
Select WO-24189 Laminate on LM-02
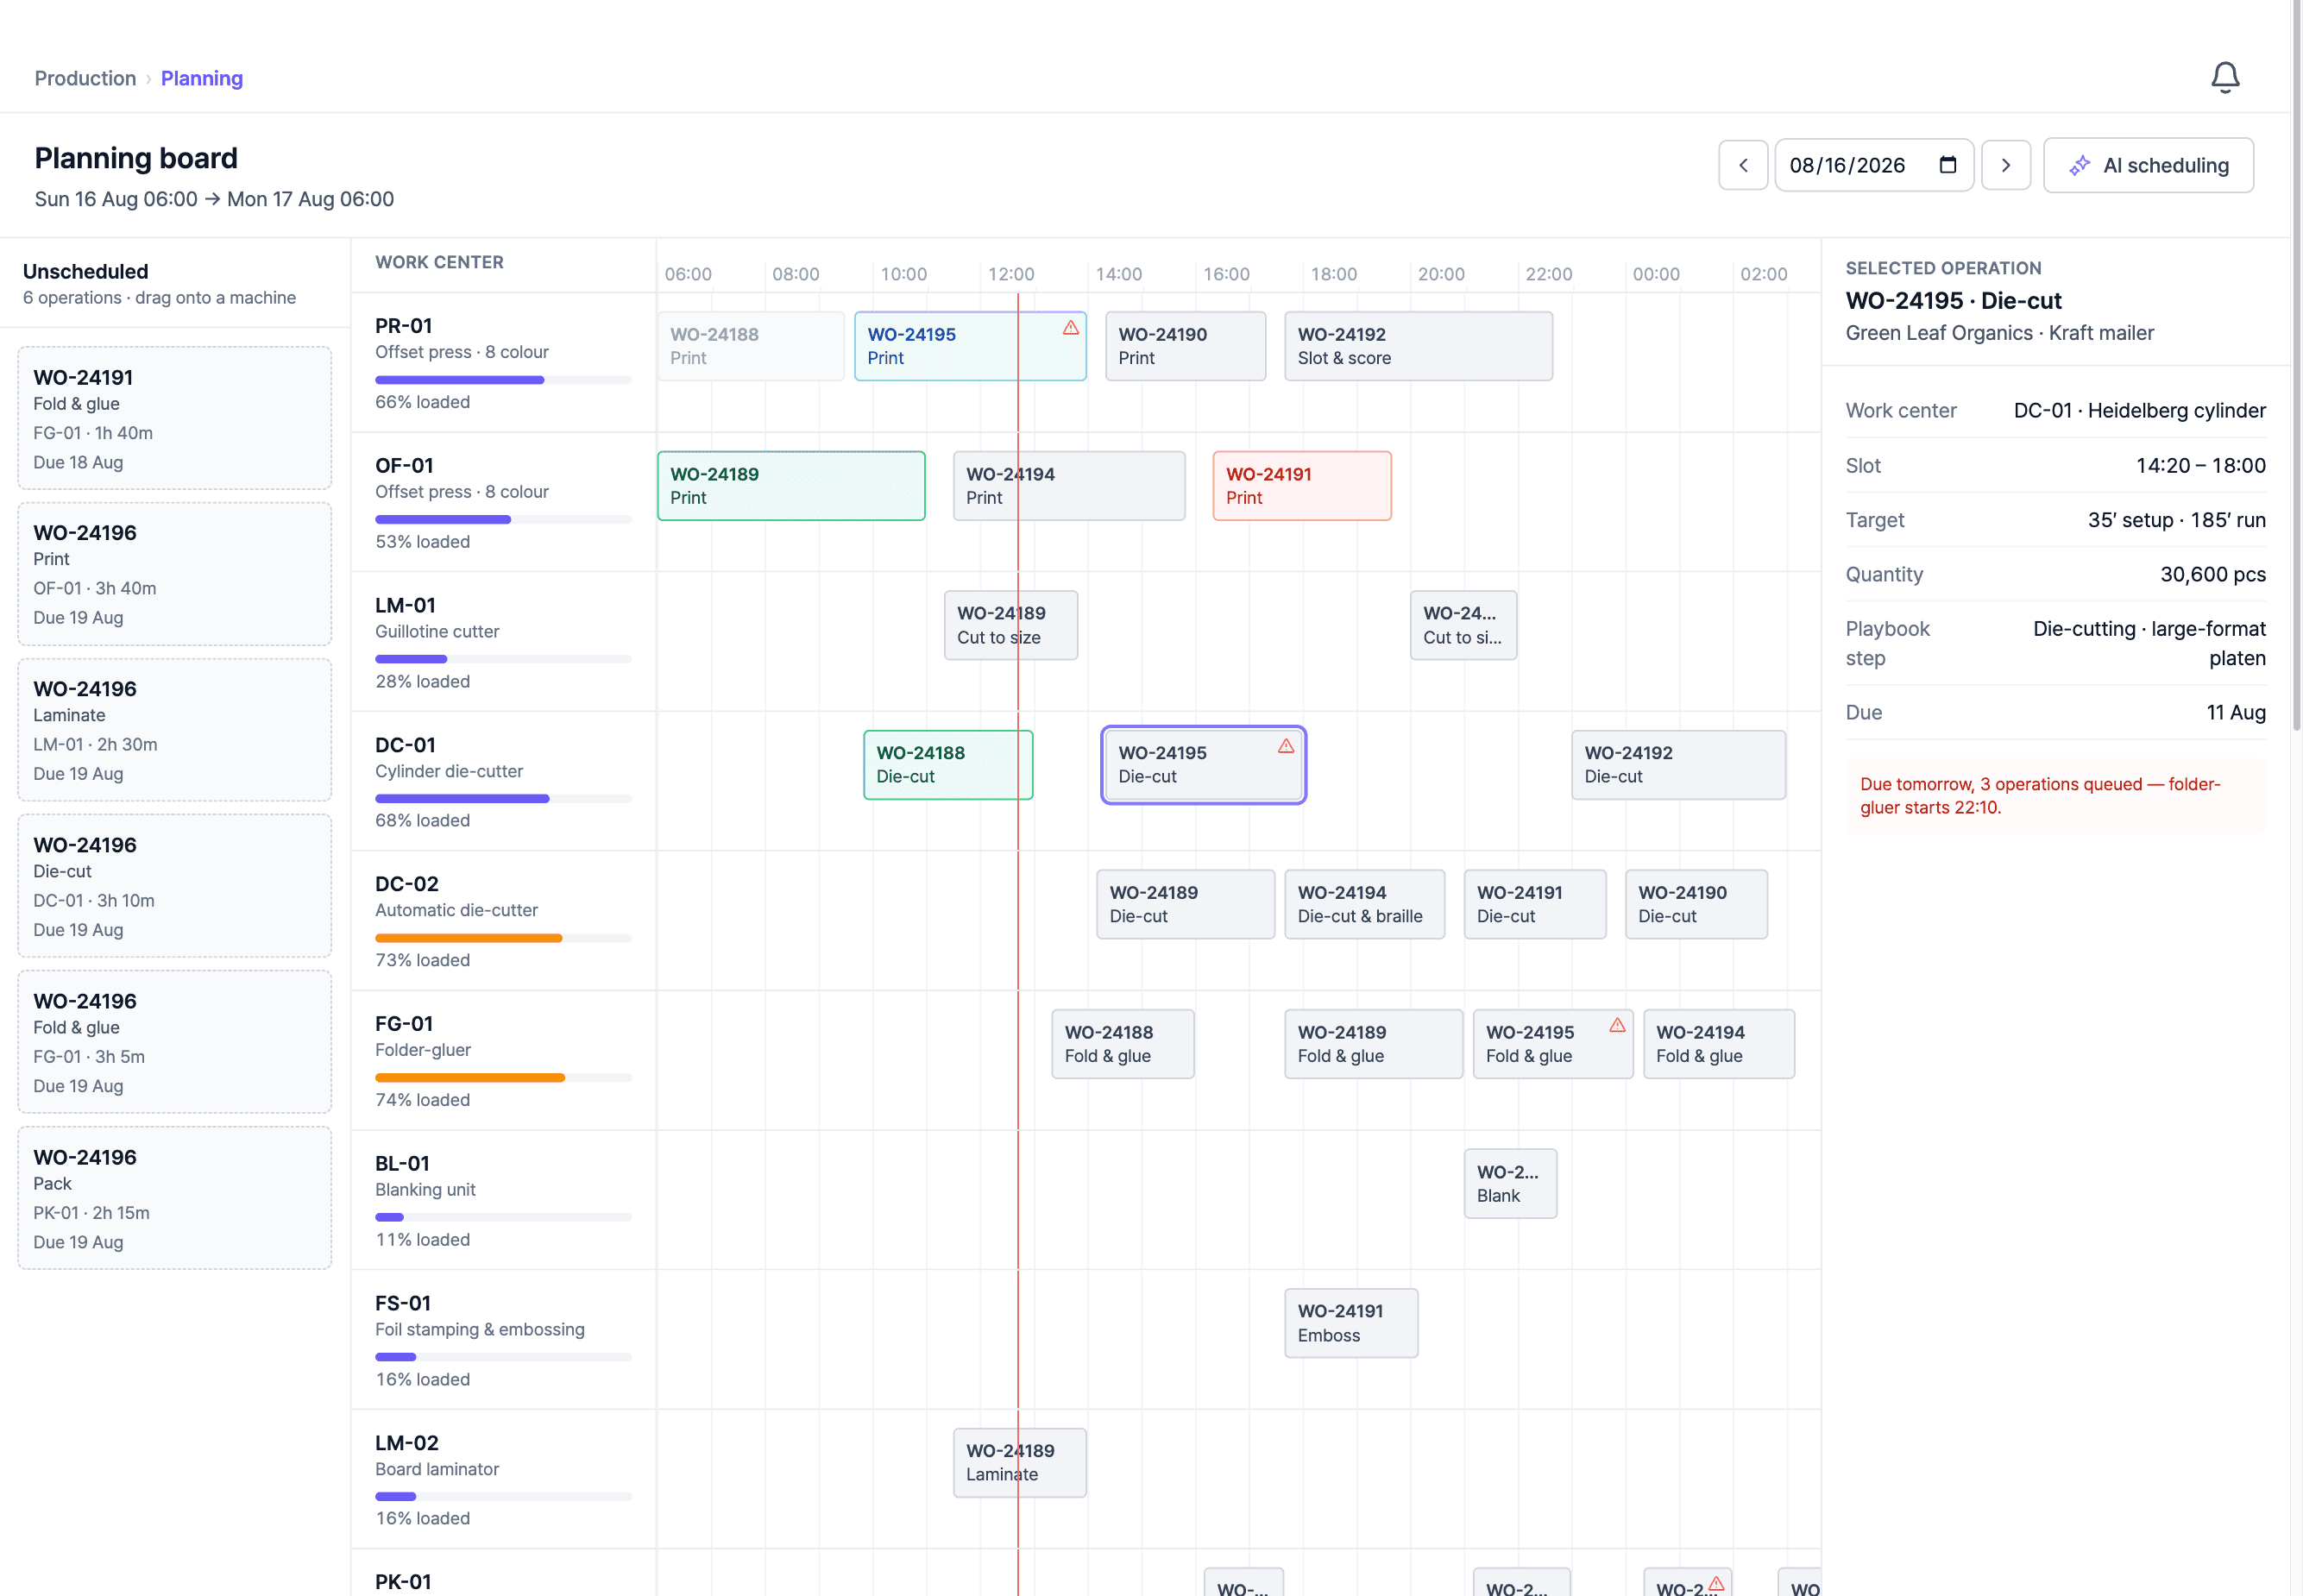coord(1020,1462)
